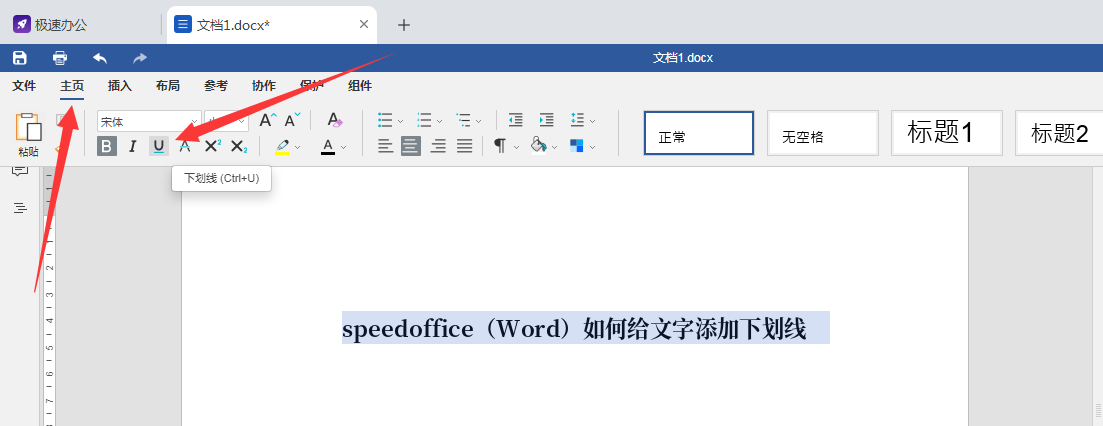Click multilevel list icon
Viewport: 1103px width, 426px height.
pos(463,120)
